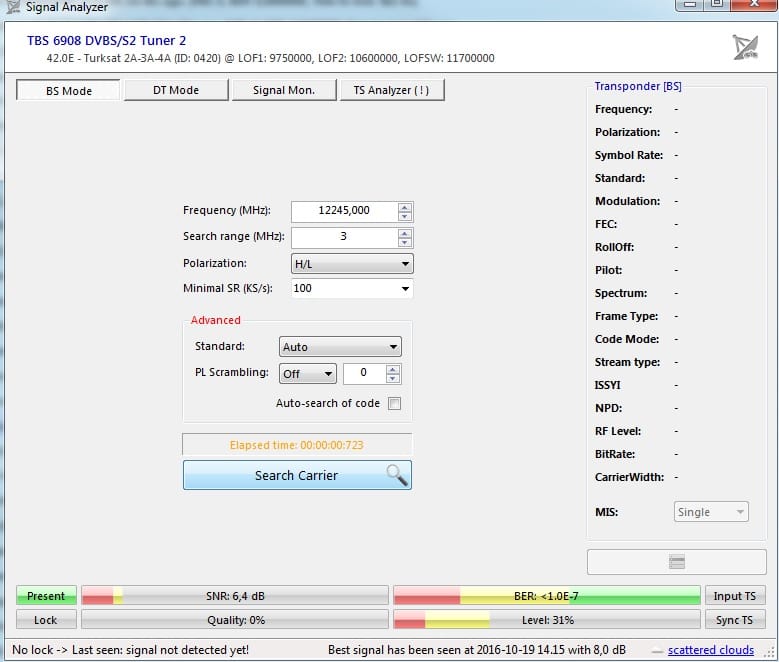Decrease PL Scrambling code with down arrow

pyautogui.click(x=393, y=378)
